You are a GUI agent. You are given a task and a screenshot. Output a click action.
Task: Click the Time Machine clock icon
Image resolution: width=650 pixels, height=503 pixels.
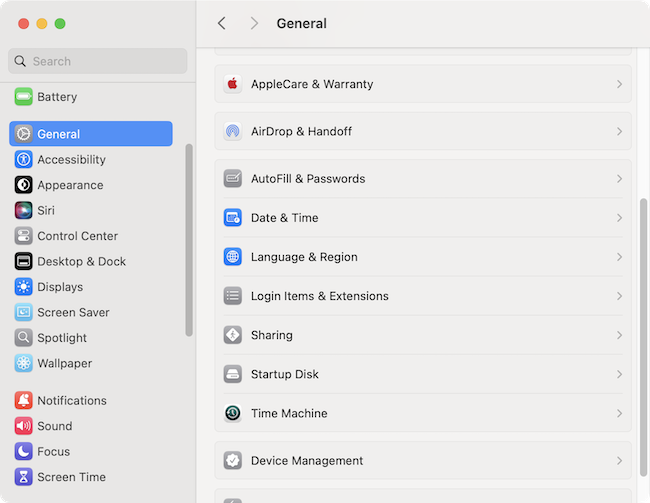(x=233, y=413)
